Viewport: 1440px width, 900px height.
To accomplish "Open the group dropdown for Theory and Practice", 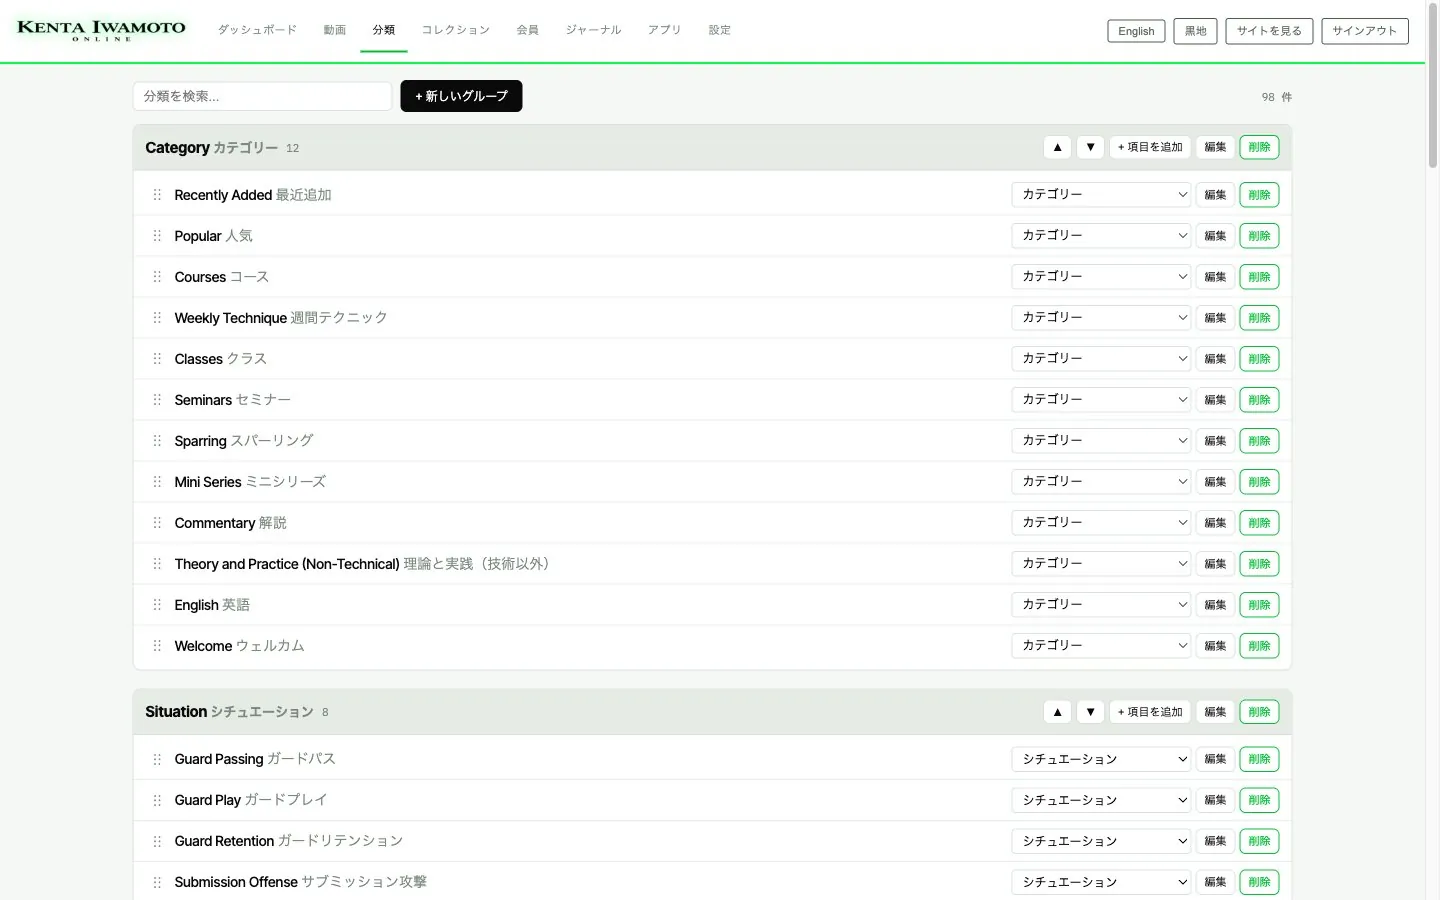I will click(x=1101, y=564).
